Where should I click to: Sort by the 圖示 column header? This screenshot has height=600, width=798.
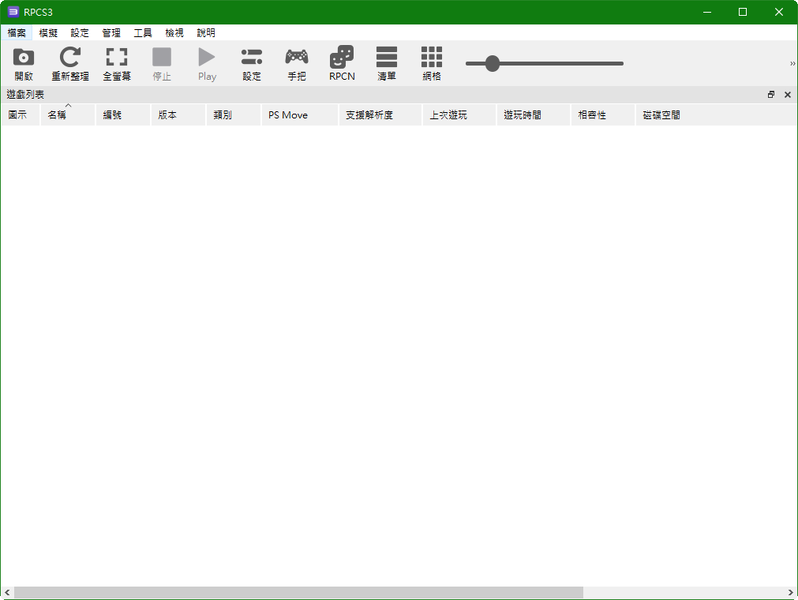point(20,115)
